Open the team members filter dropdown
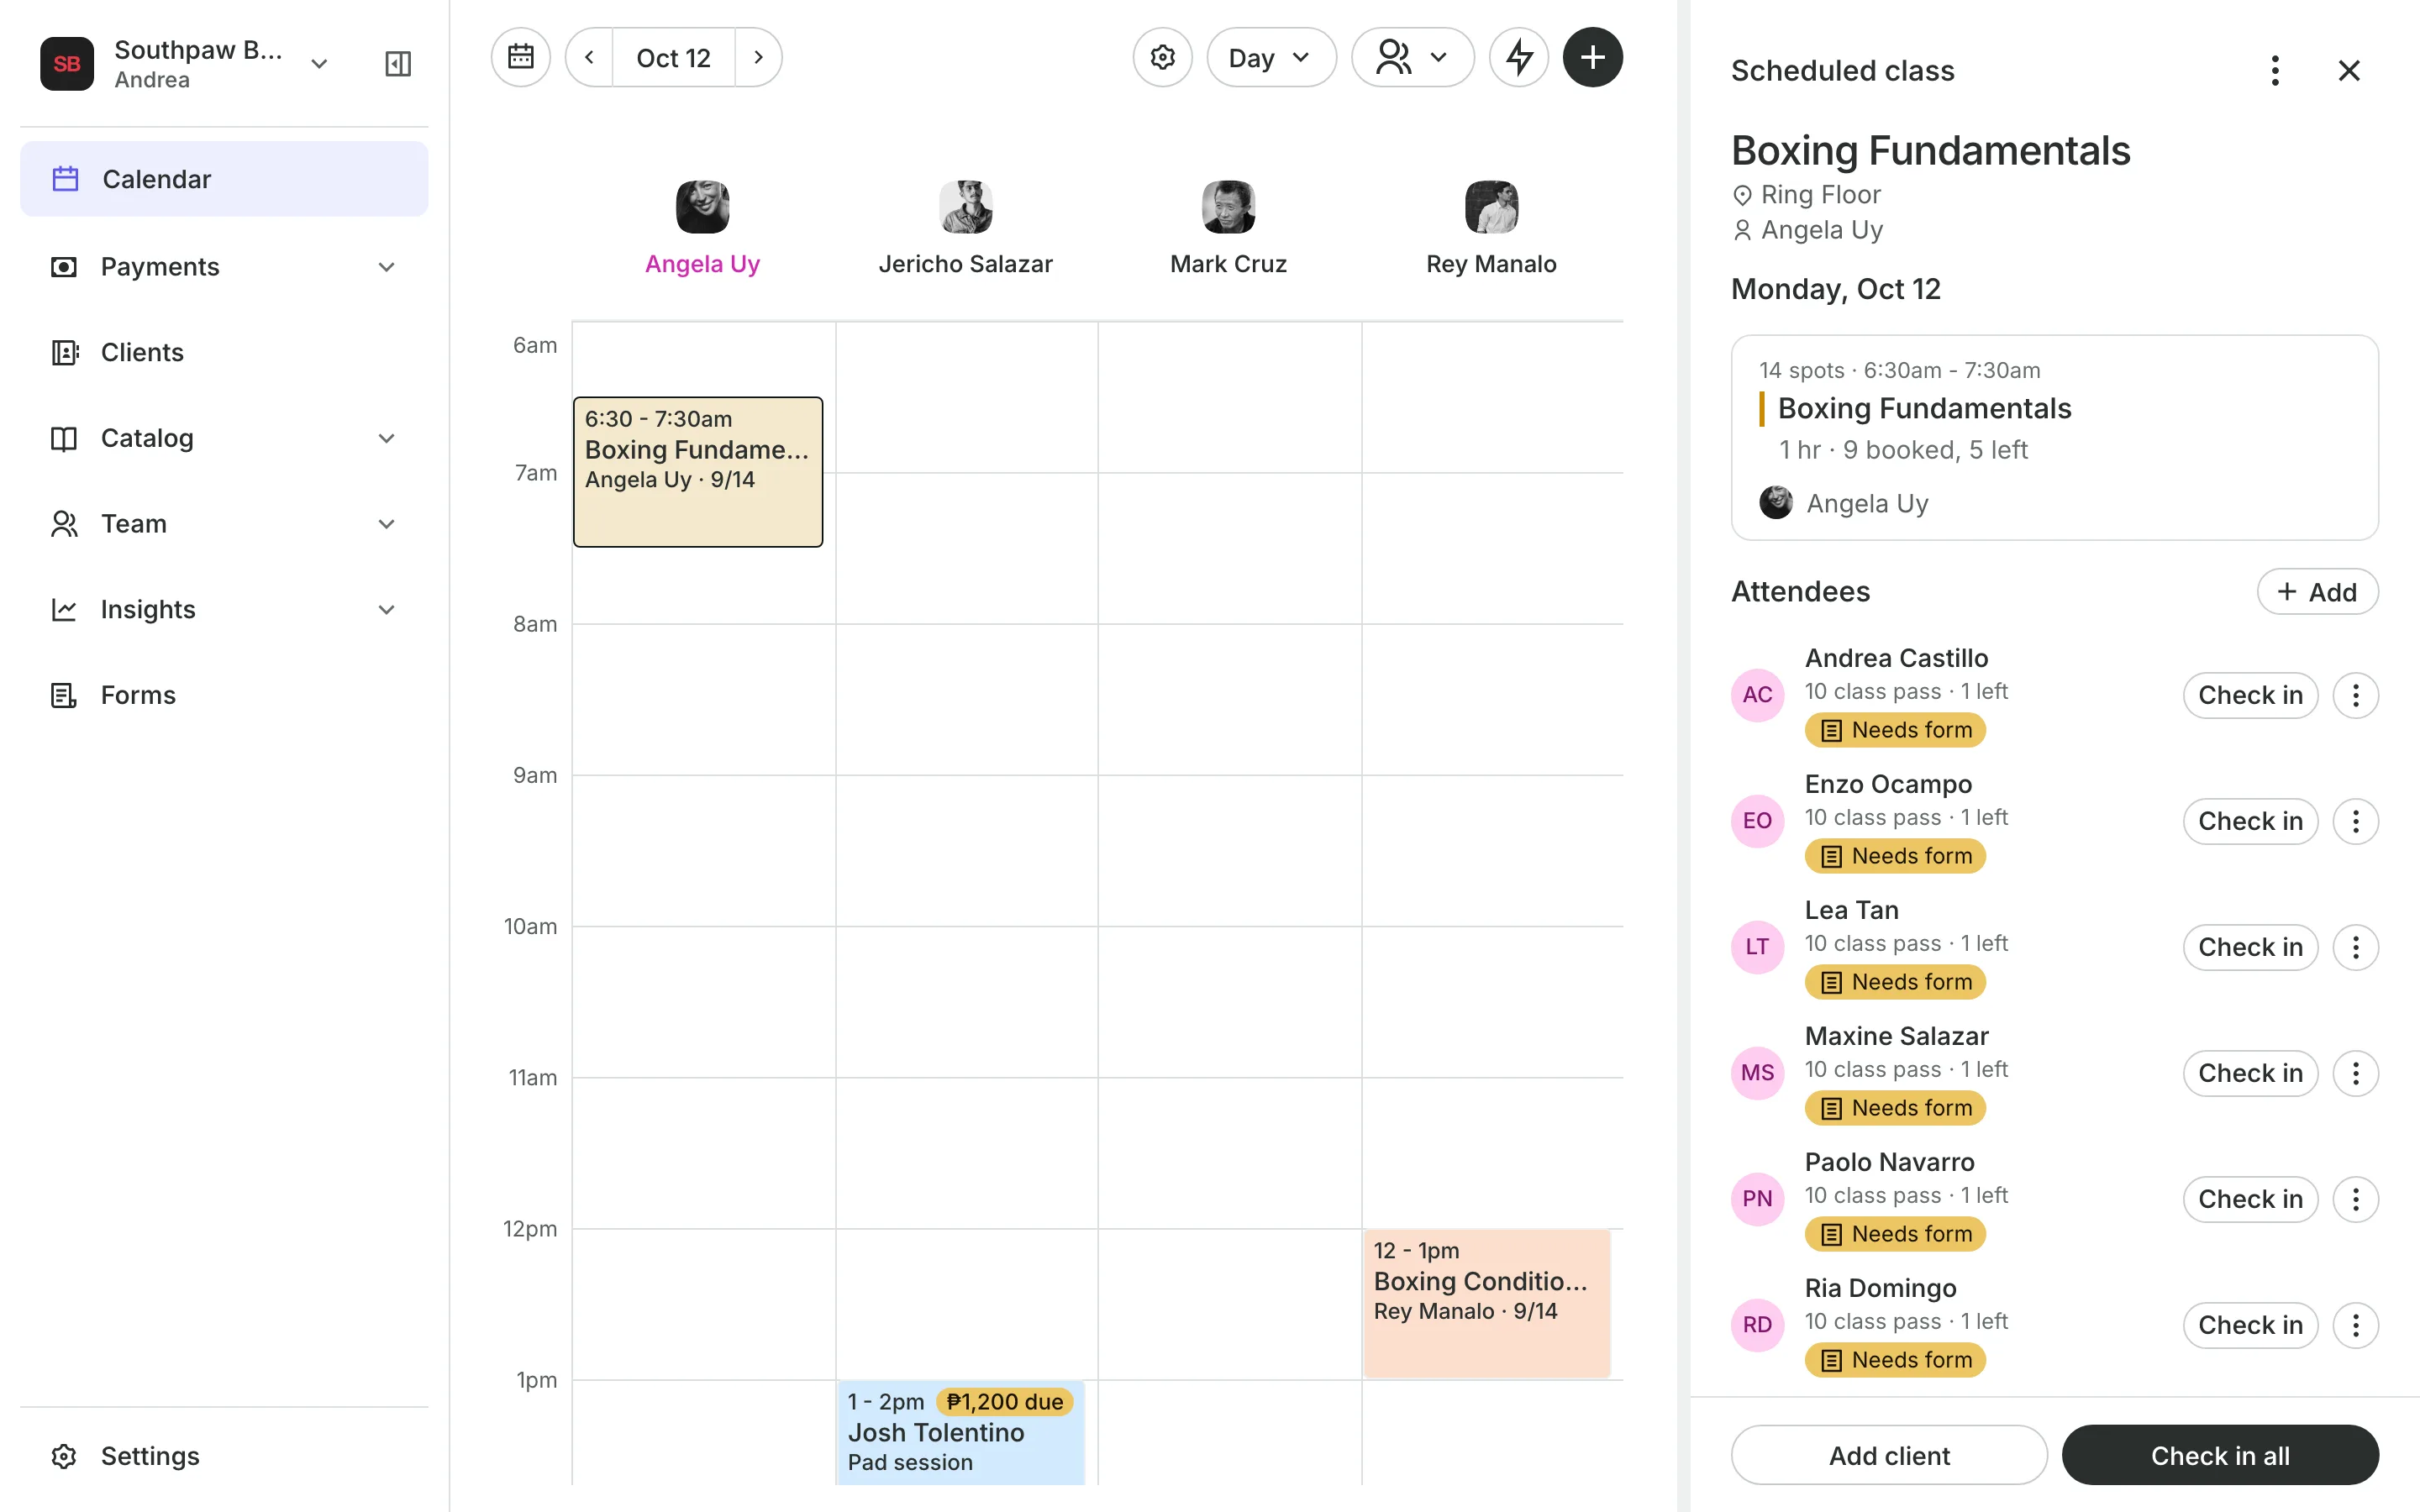This screenshot has width=2420, height=1512. [x=1412, y=57]
